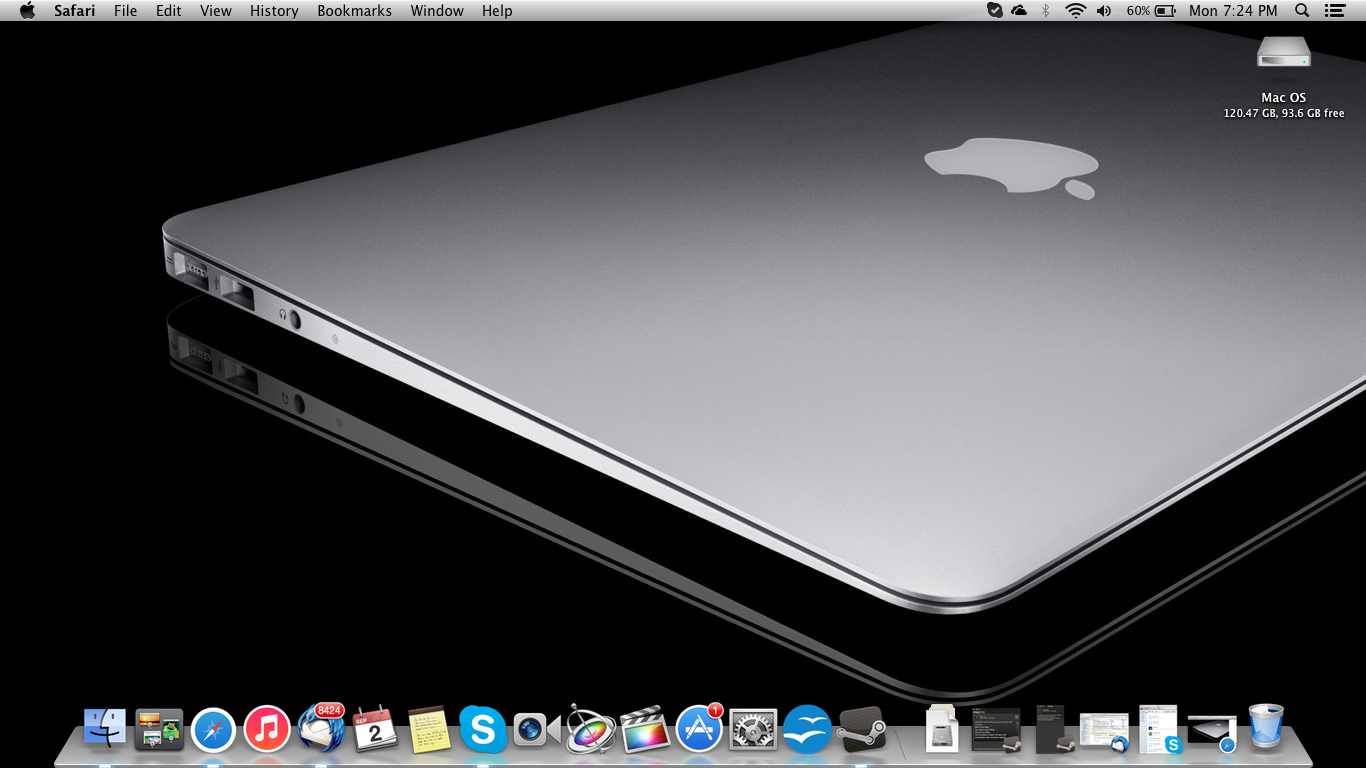Open Safari compass icon in Dock
This screenshot has width=1366, height=768.
(213, 729)
